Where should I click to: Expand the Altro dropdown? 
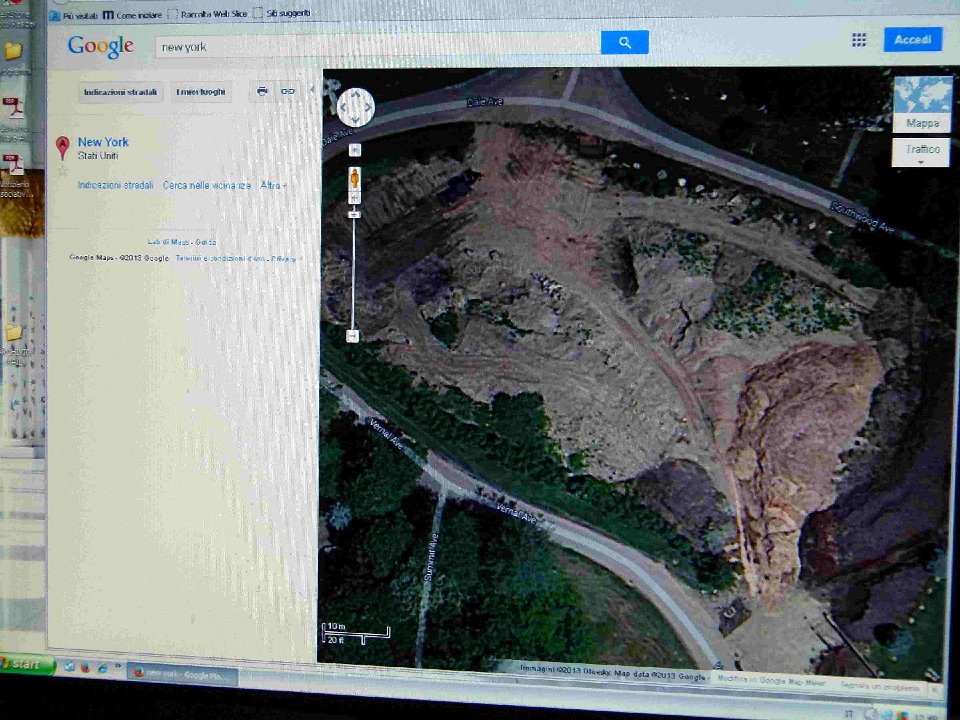tap(273, 185)
